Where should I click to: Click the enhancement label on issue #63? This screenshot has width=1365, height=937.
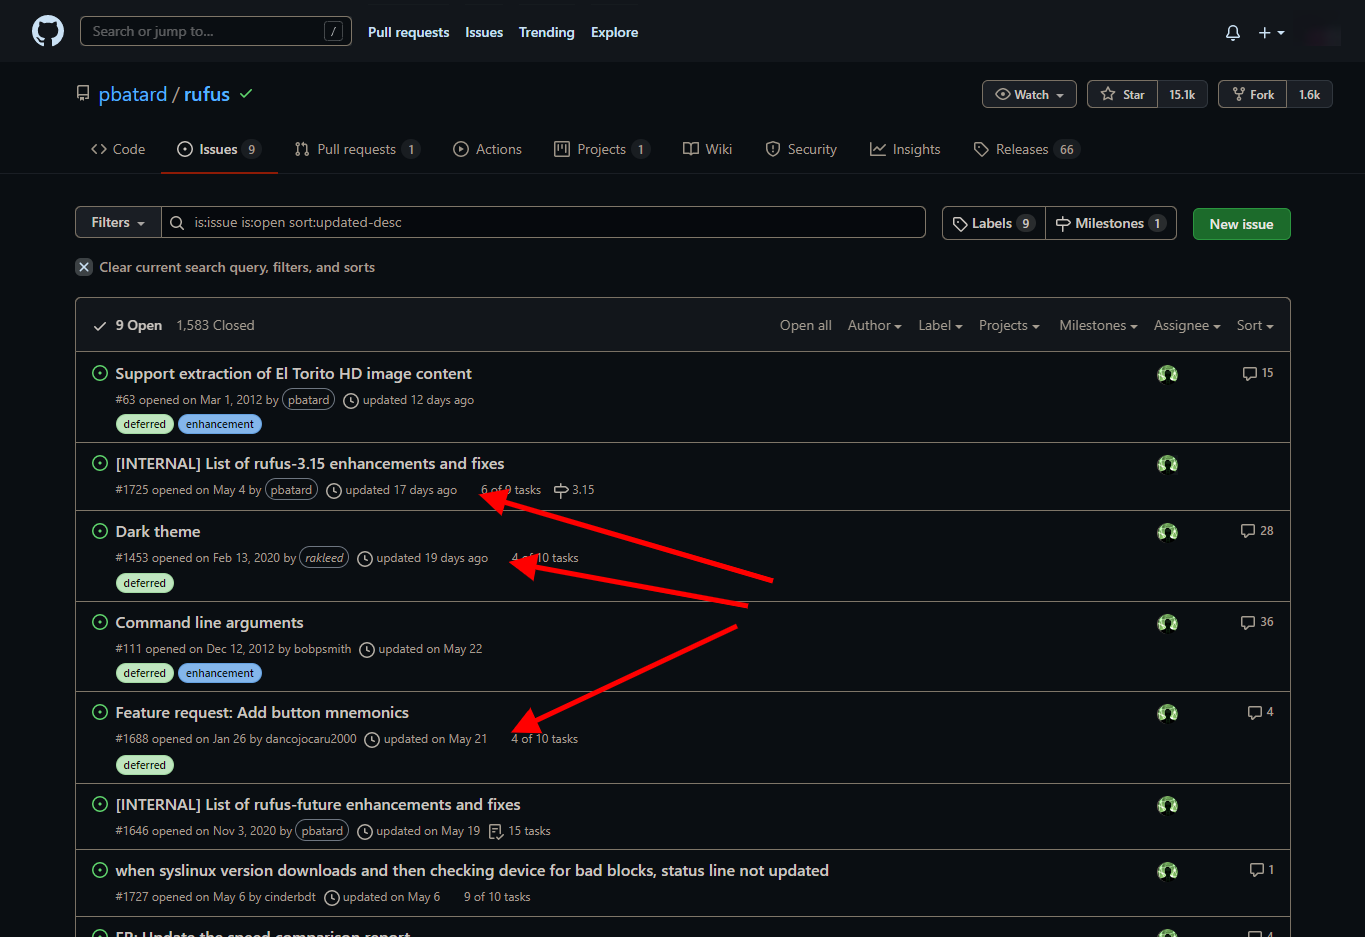tap(220, 424)
